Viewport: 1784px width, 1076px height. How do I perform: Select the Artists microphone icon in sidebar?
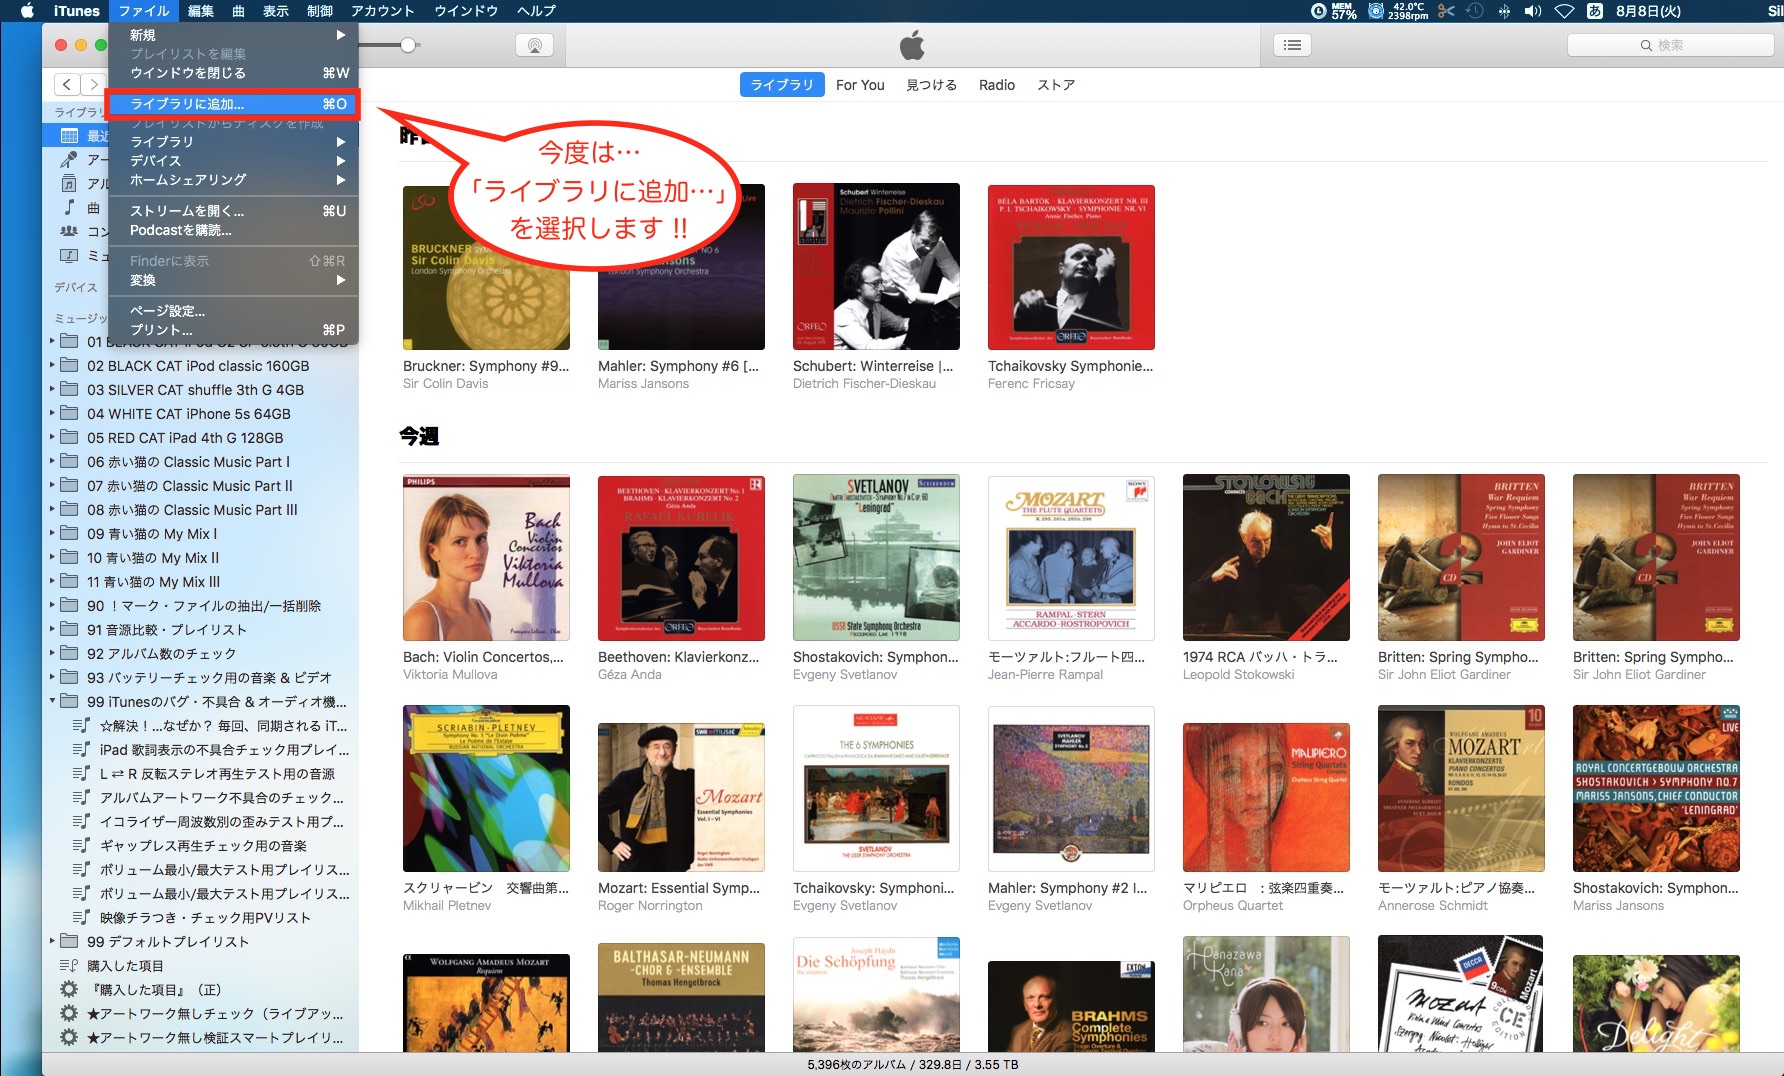point(69,160)
